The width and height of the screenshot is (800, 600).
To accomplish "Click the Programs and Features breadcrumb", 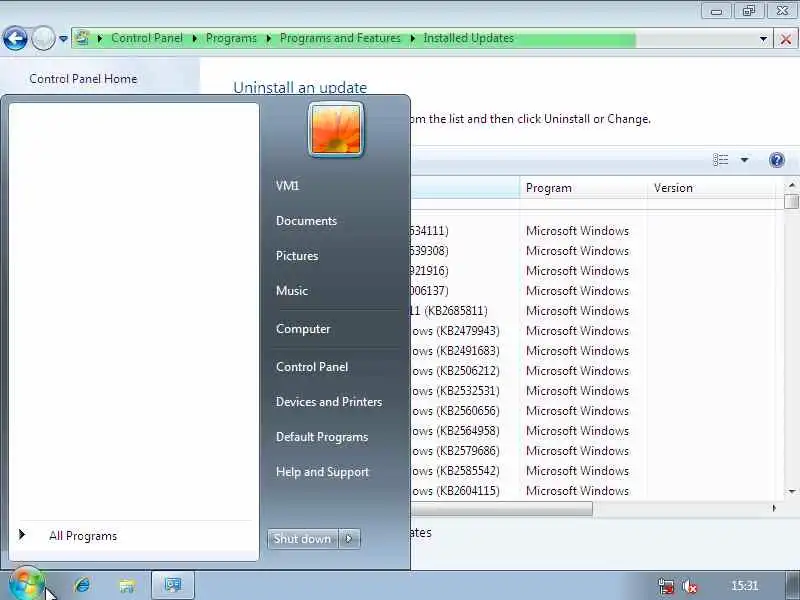I will pos(340,38).
